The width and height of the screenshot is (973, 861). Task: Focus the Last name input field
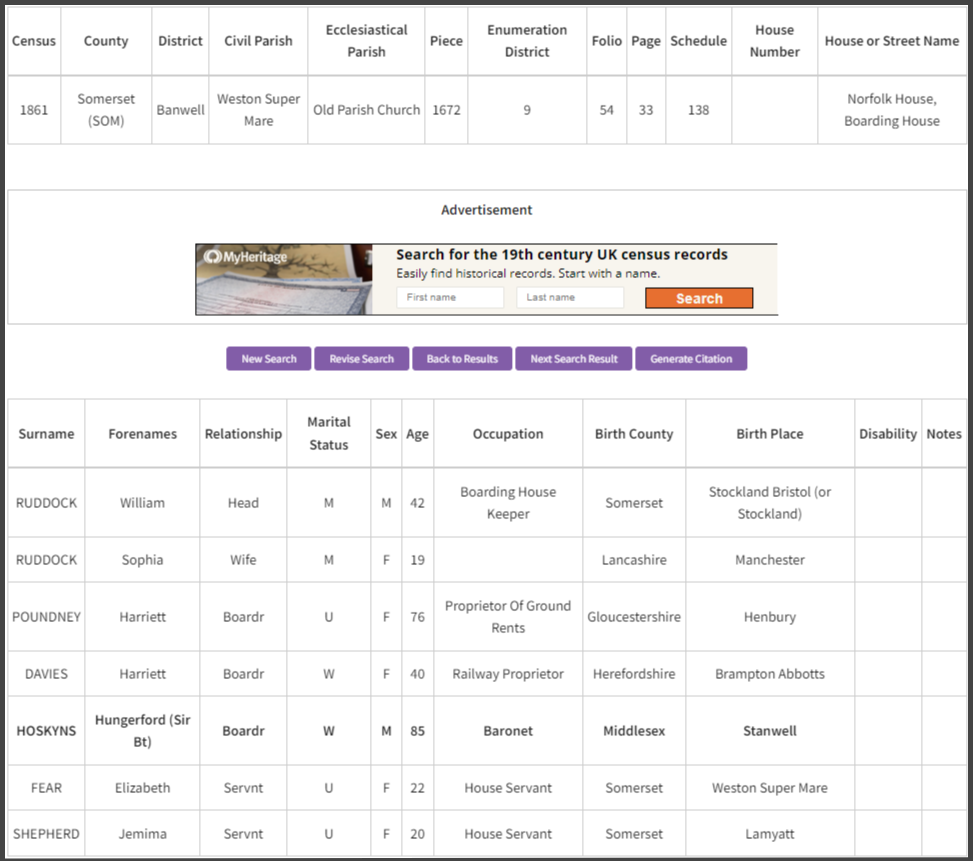pos(570,297)
